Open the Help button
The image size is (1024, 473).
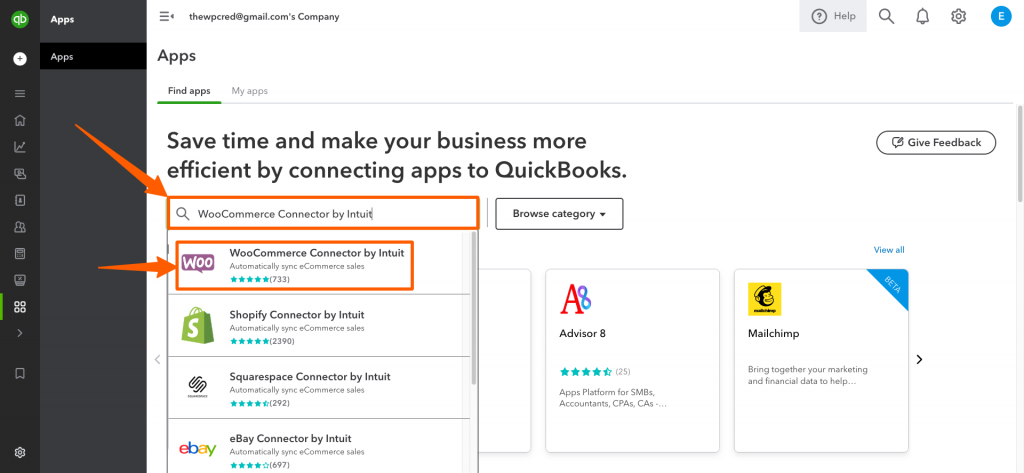833,16
